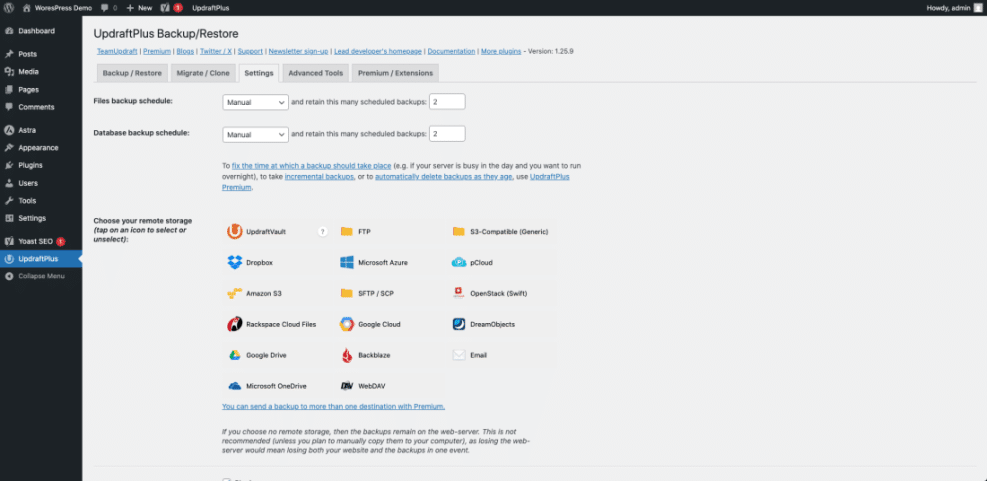
Task: Open UpdraftPlus in sidebar
Action: (x=41, y=259)
